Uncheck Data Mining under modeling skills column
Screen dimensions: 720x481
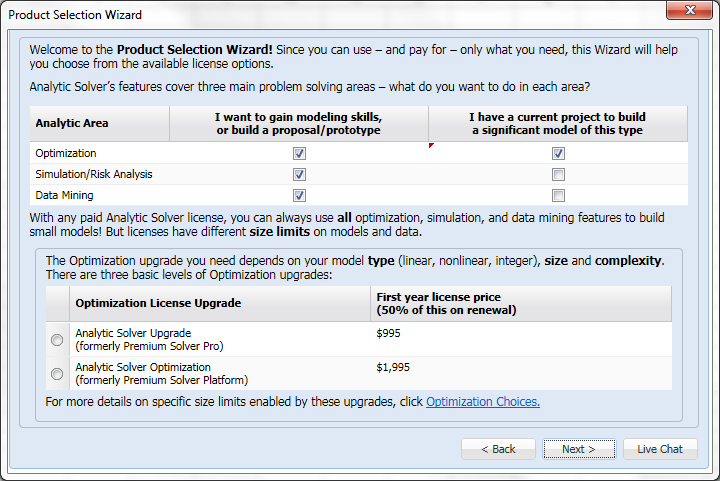(x=299, y=196)
